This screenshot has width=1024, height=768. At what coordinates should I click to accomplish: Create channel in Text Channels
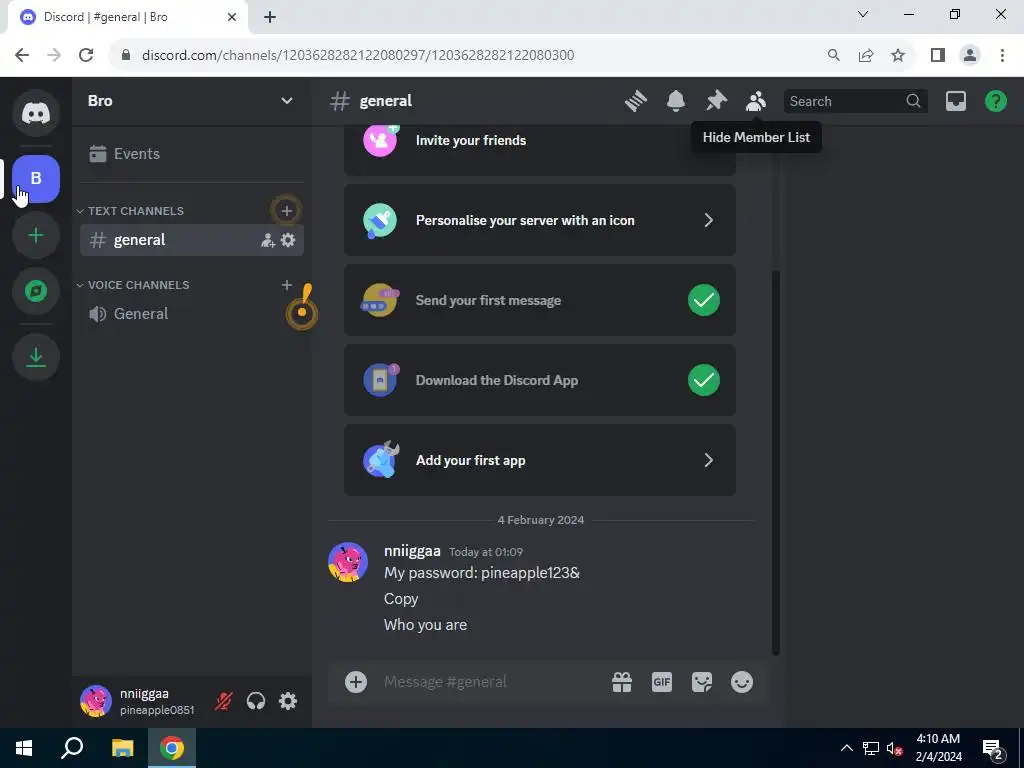[x=286, y=210]
